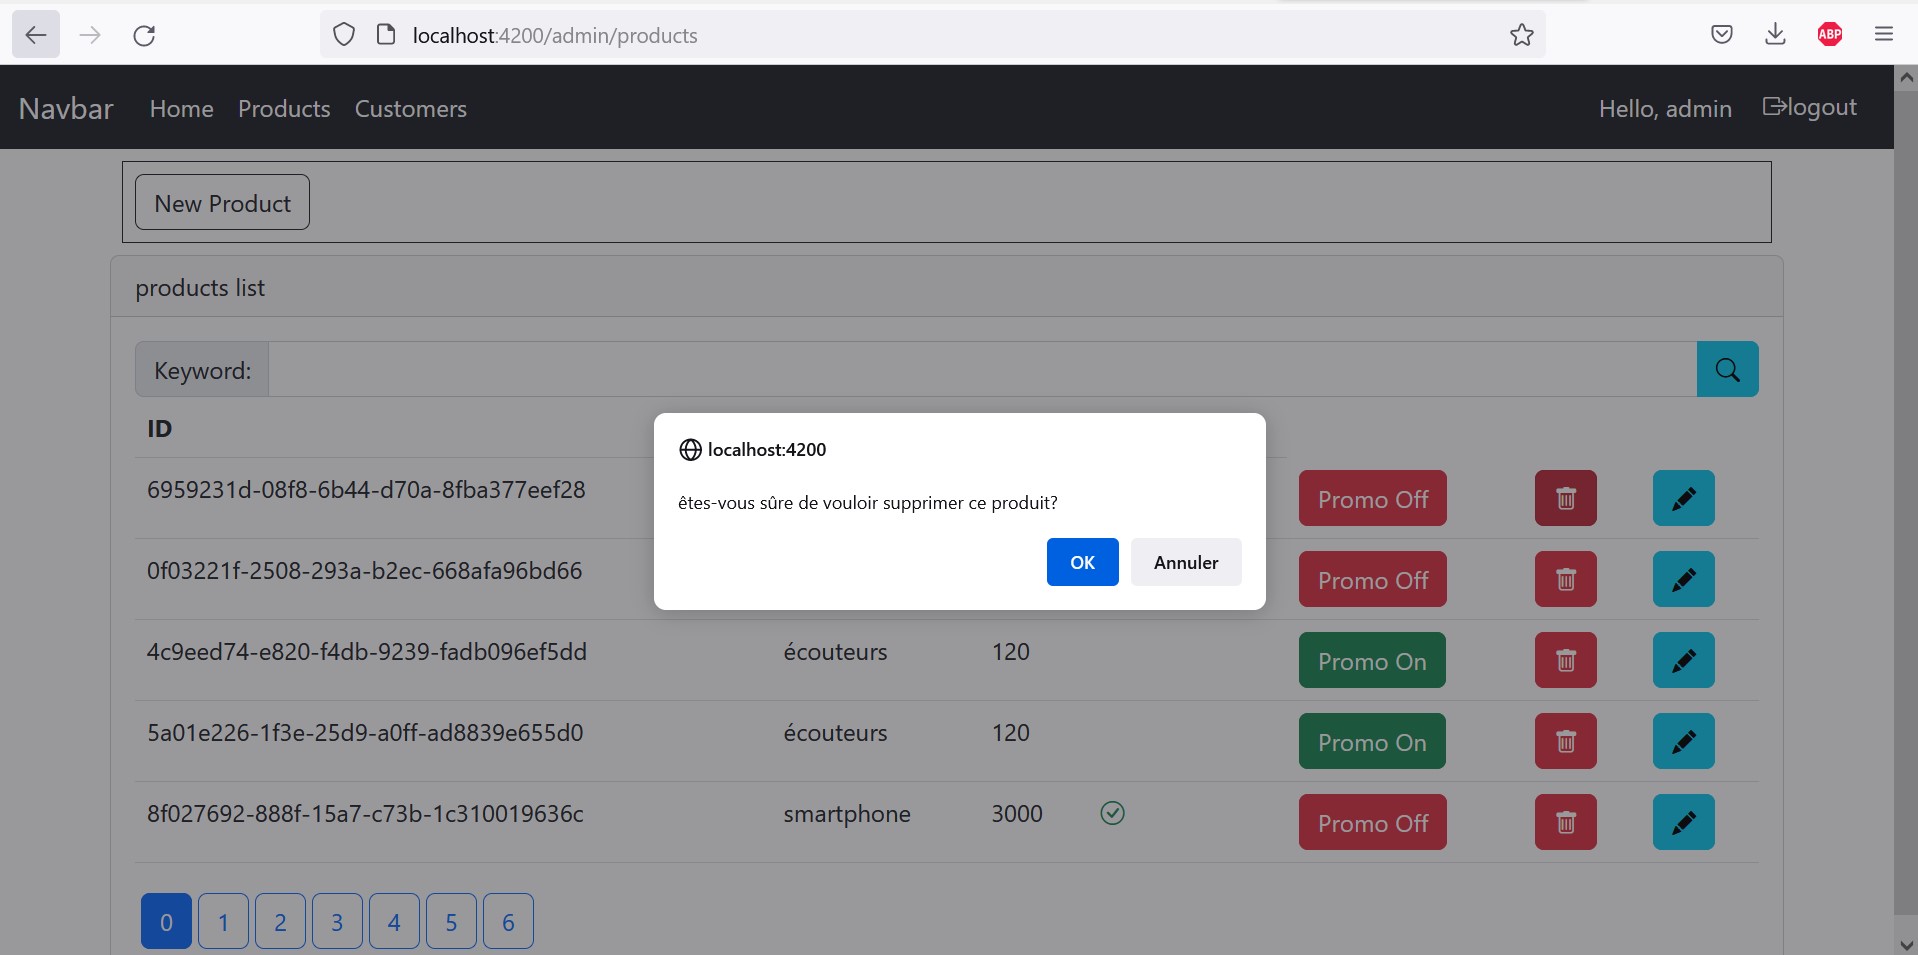Click the trash icon on the first row
The image size is (1918, 955).
(1564, 498)
